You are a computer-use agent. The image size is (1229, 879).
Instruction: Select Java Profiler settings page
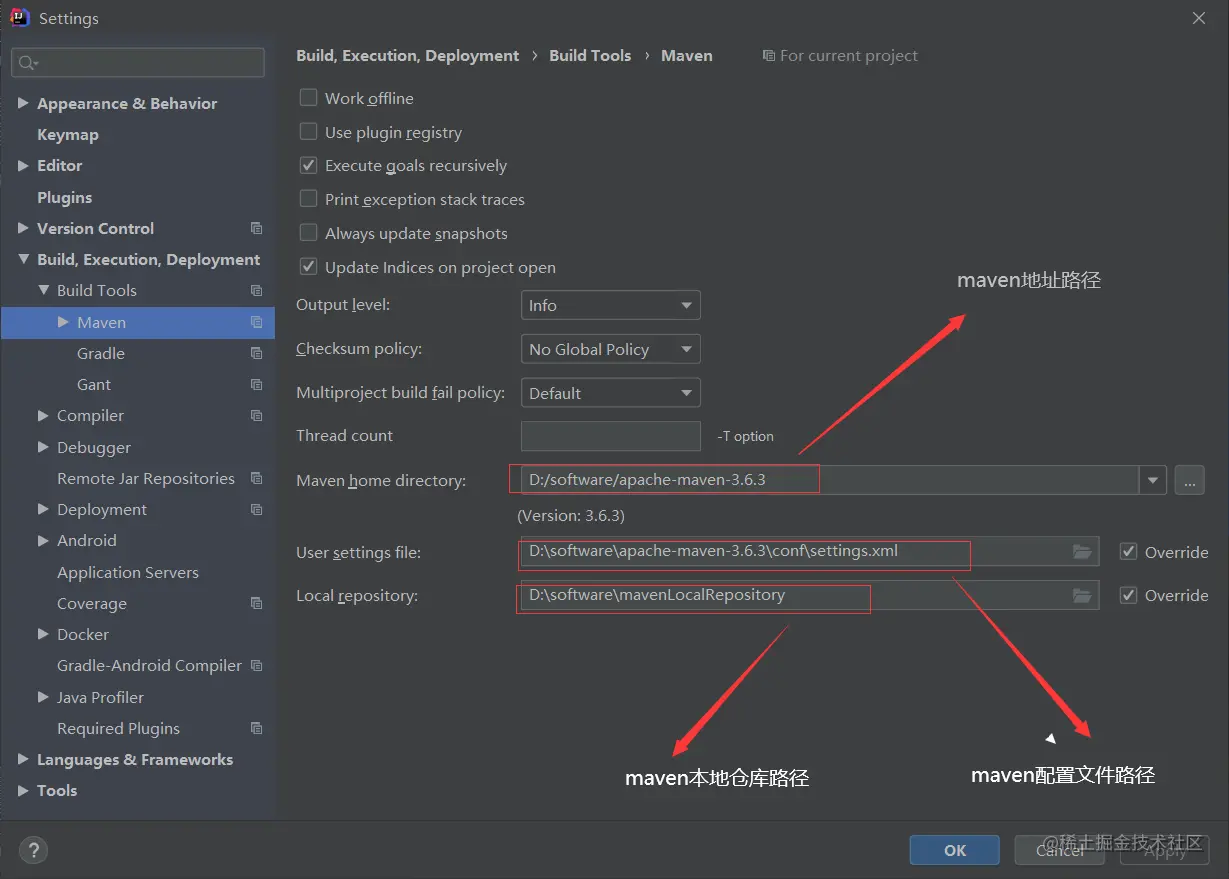point(100,697)
